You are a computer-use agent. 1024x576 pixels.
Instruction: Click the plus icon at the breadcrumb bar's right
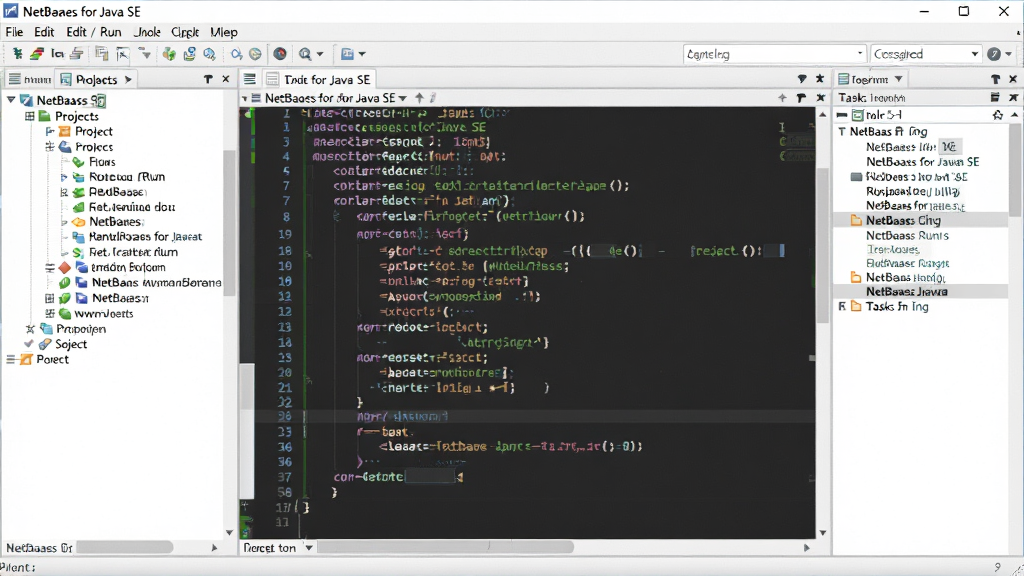coord(782,98)
